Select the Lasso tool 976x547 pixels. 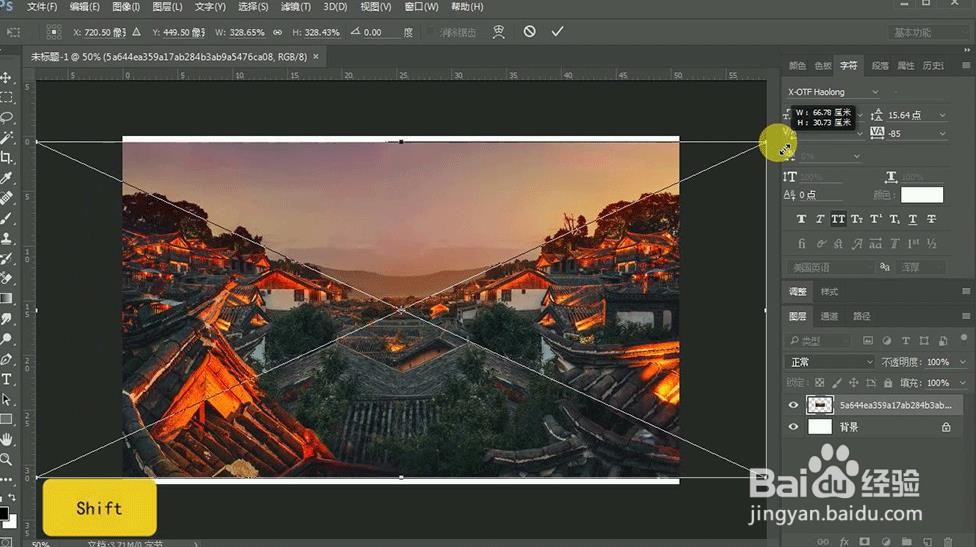point(6,118)
